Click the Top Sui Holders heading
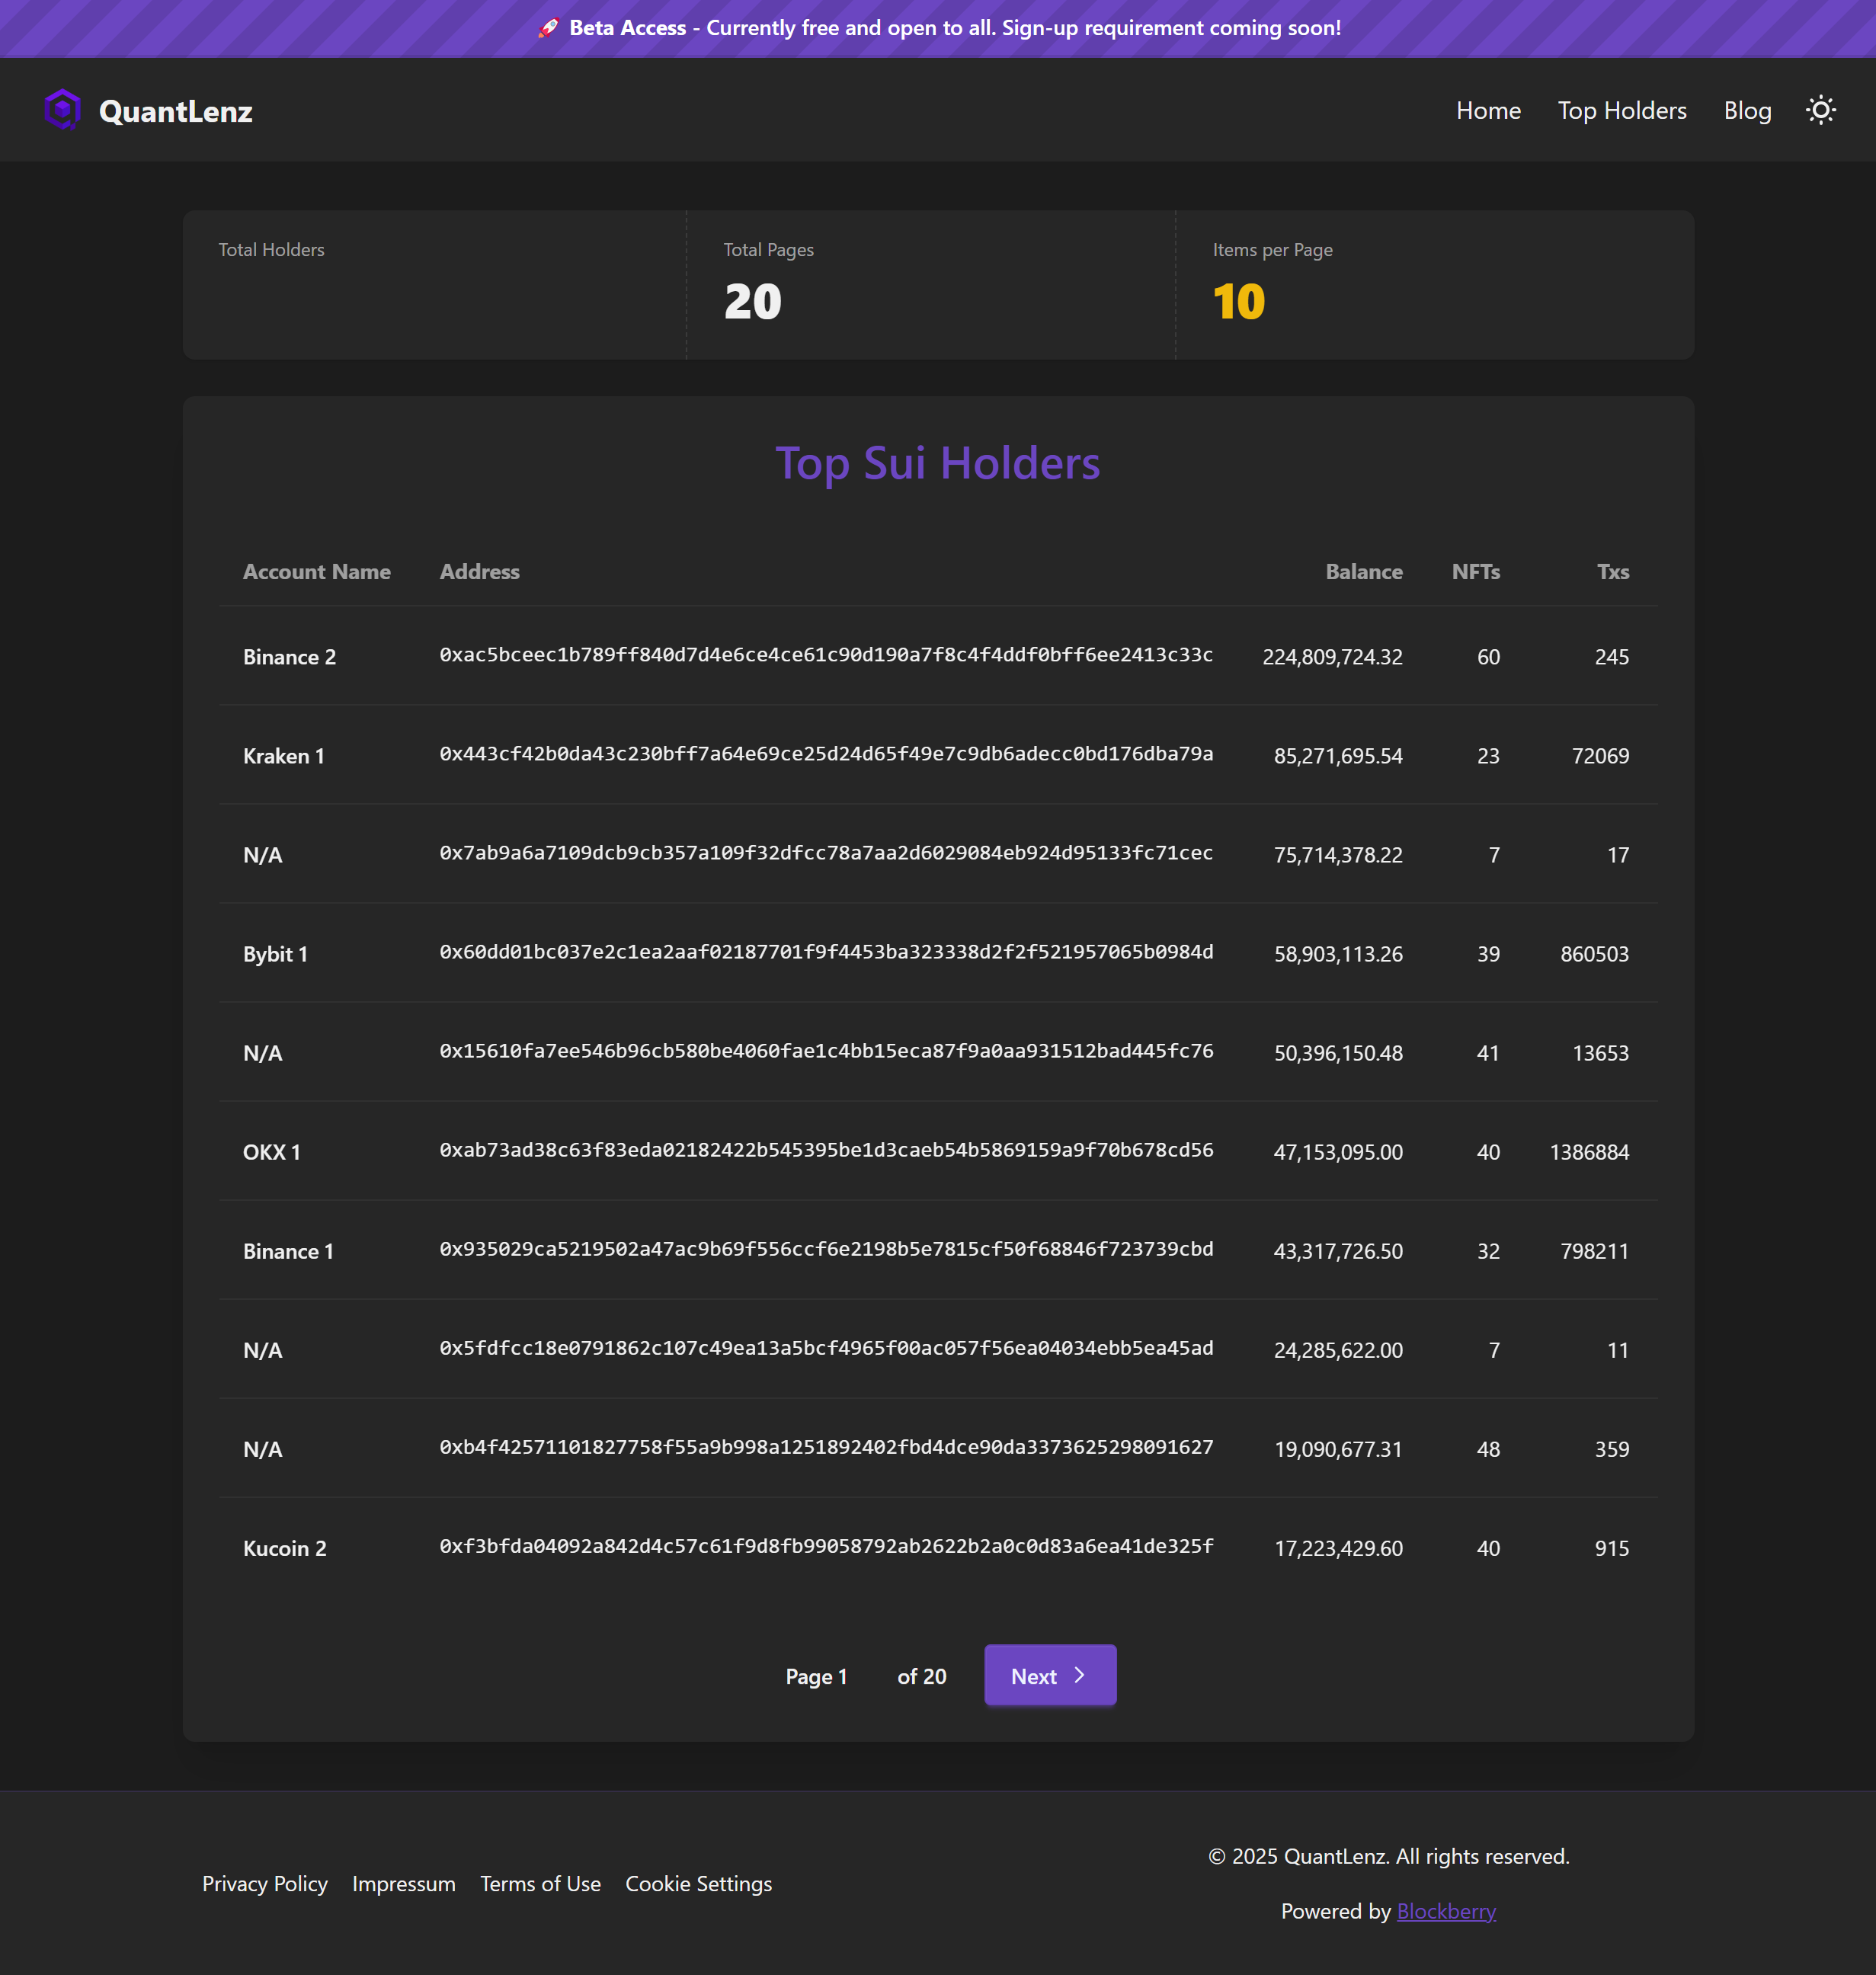Viewport: 1876px width, 1975px height. tap(938, 464)
